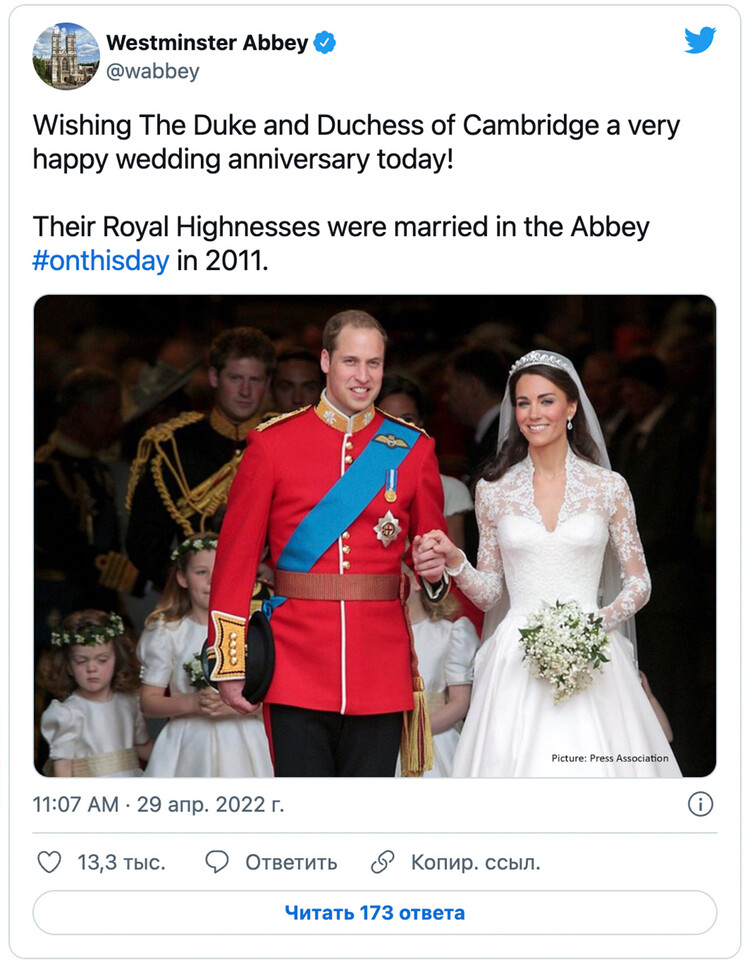Click the reply speech bubble icon
Screen dimensions: 750x969
[x=217, y=862]
